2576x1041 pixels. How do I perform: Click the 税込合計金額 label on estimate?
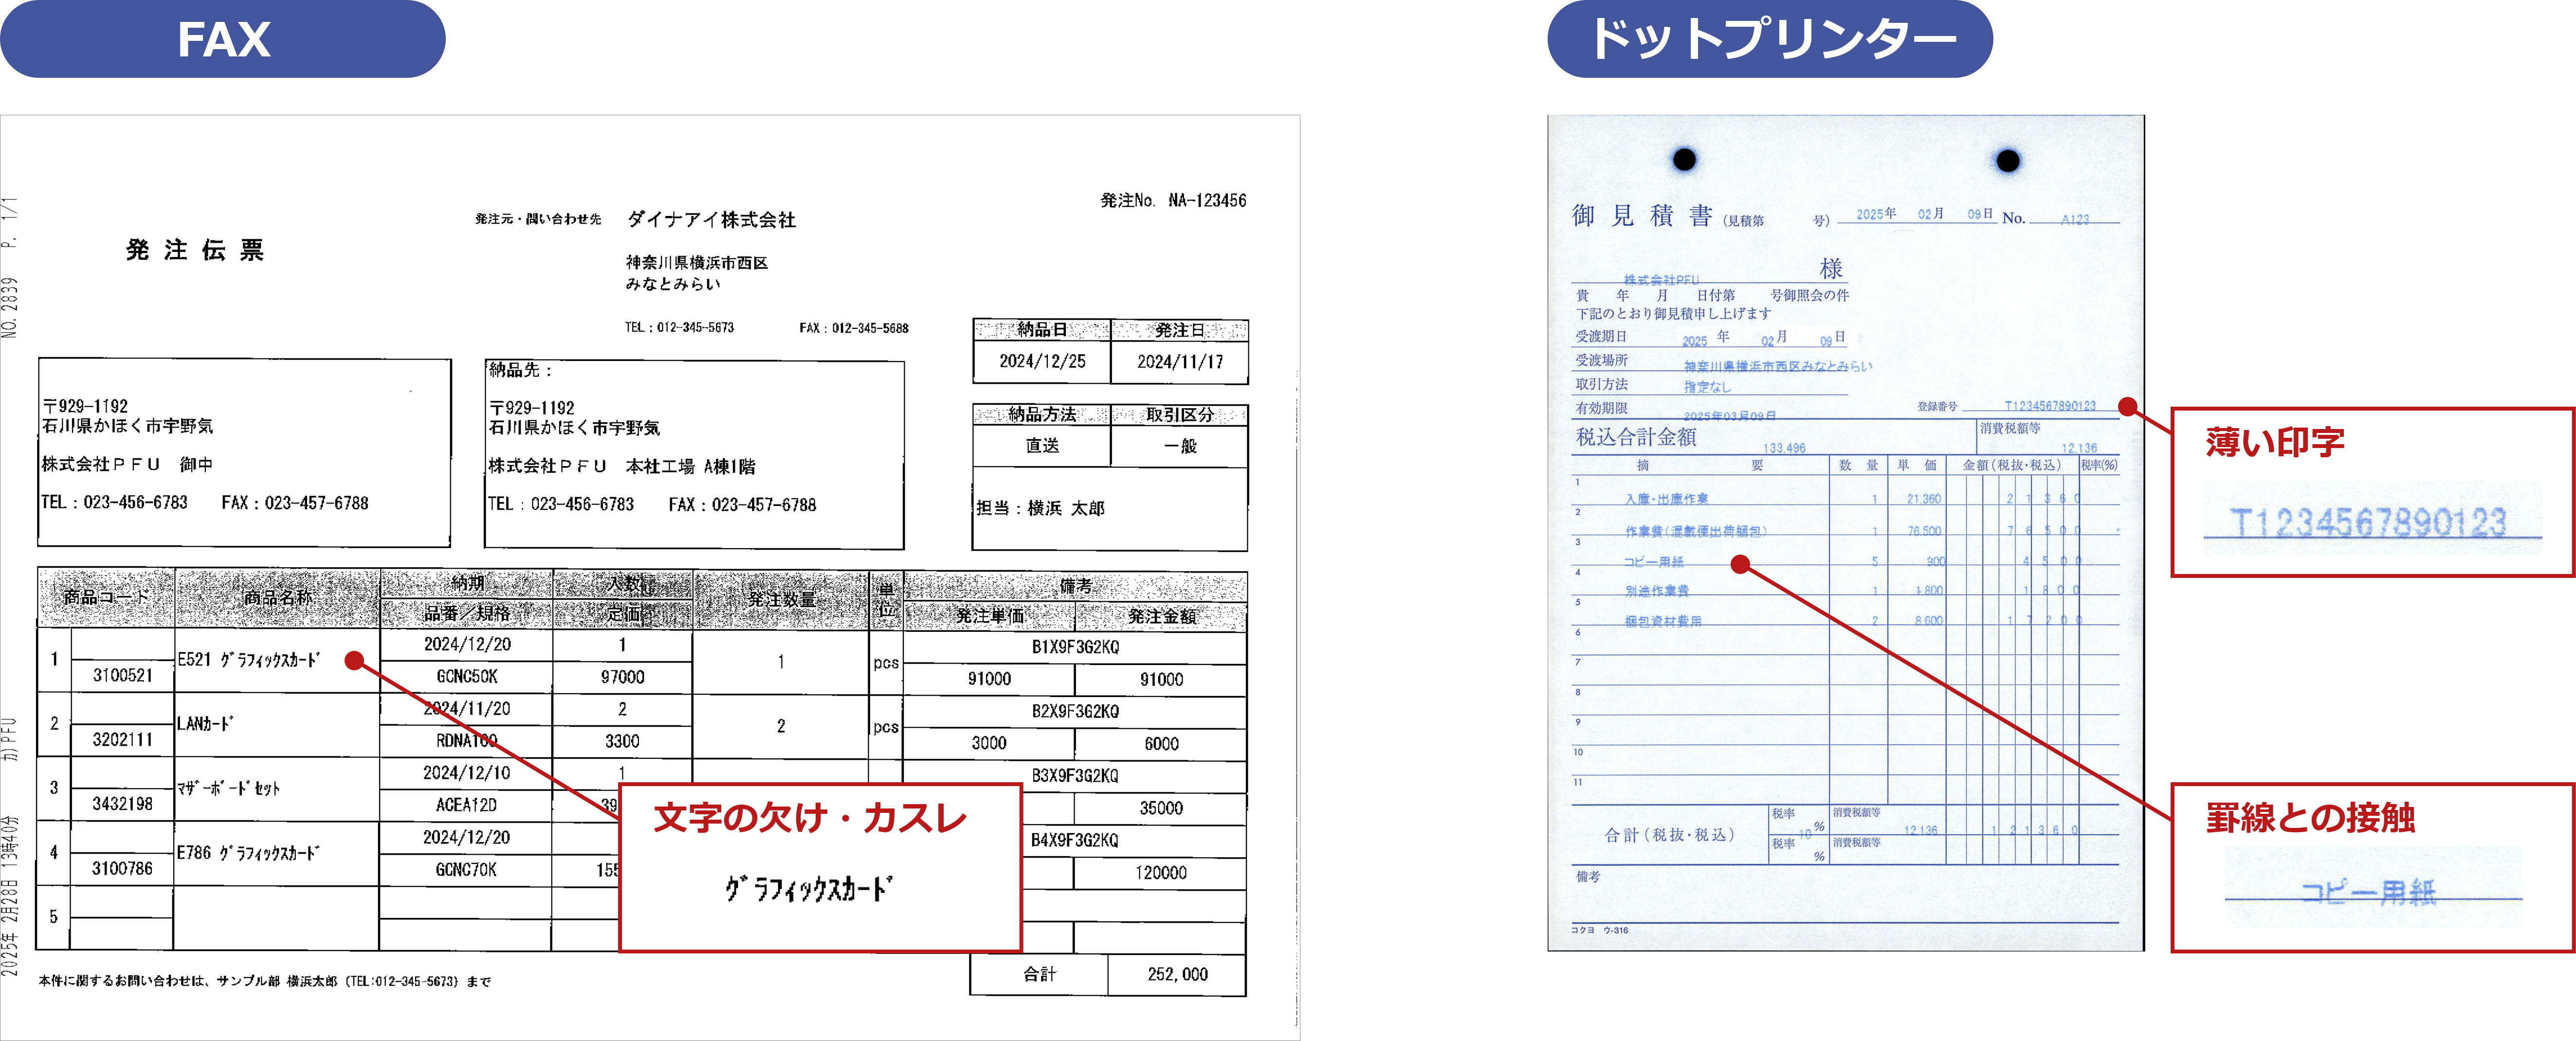point(1636,437)
